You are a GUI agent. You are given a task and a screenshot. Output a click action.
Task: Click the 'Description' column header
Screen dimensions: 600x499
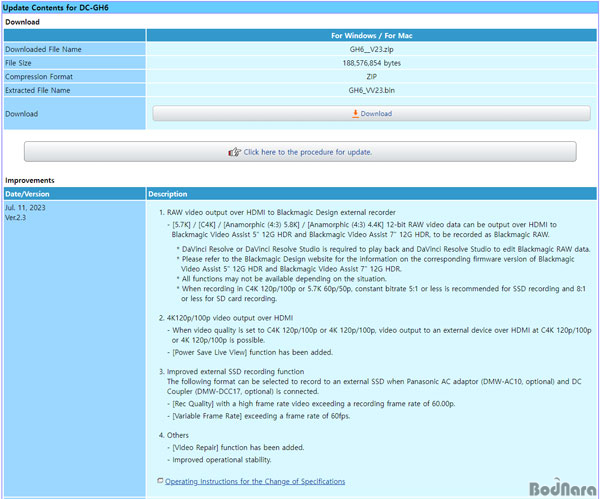168,194
